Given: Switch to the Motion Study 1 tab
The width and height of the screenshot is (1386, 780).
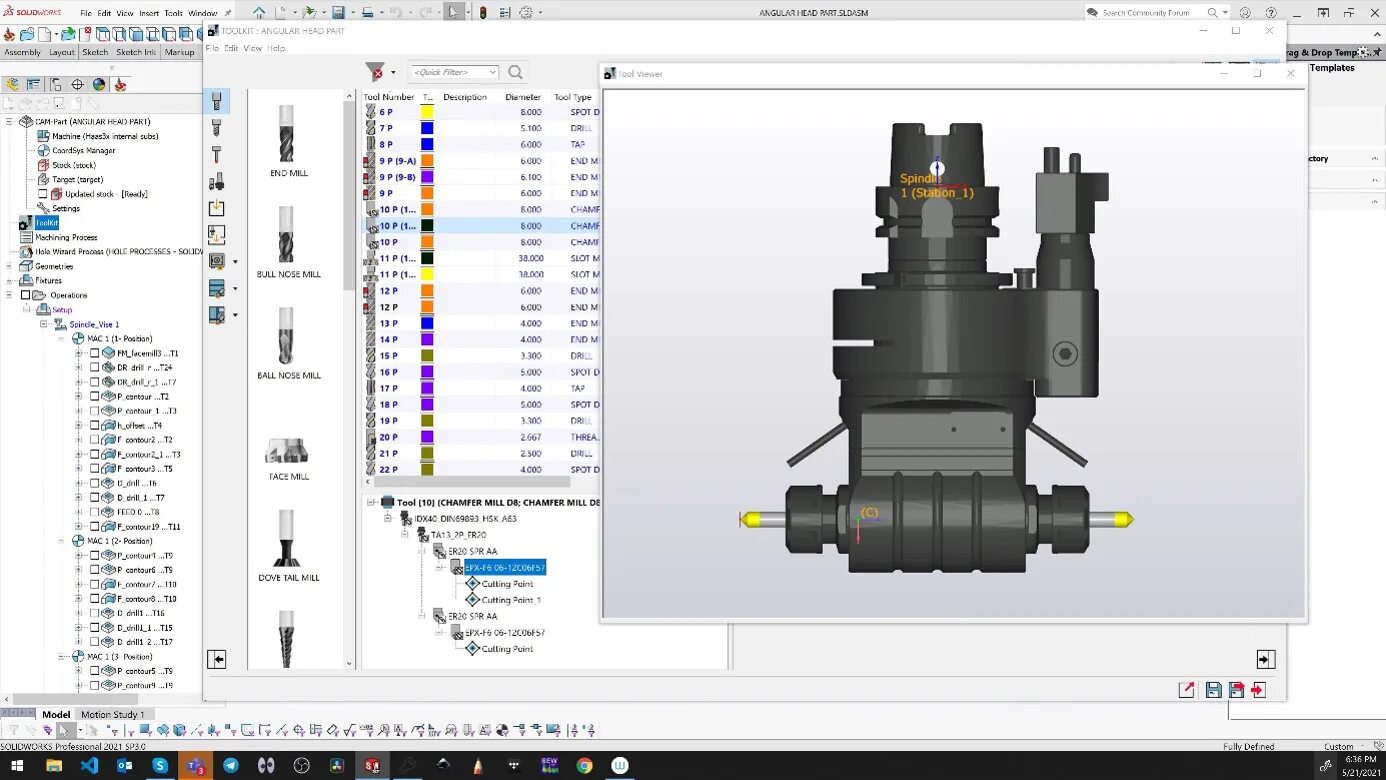Looking at the screenshot, I should (112, 714).
